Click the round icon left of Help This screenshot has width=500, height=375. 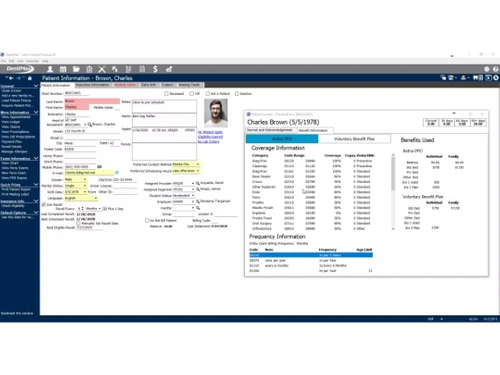coord(487,69)
